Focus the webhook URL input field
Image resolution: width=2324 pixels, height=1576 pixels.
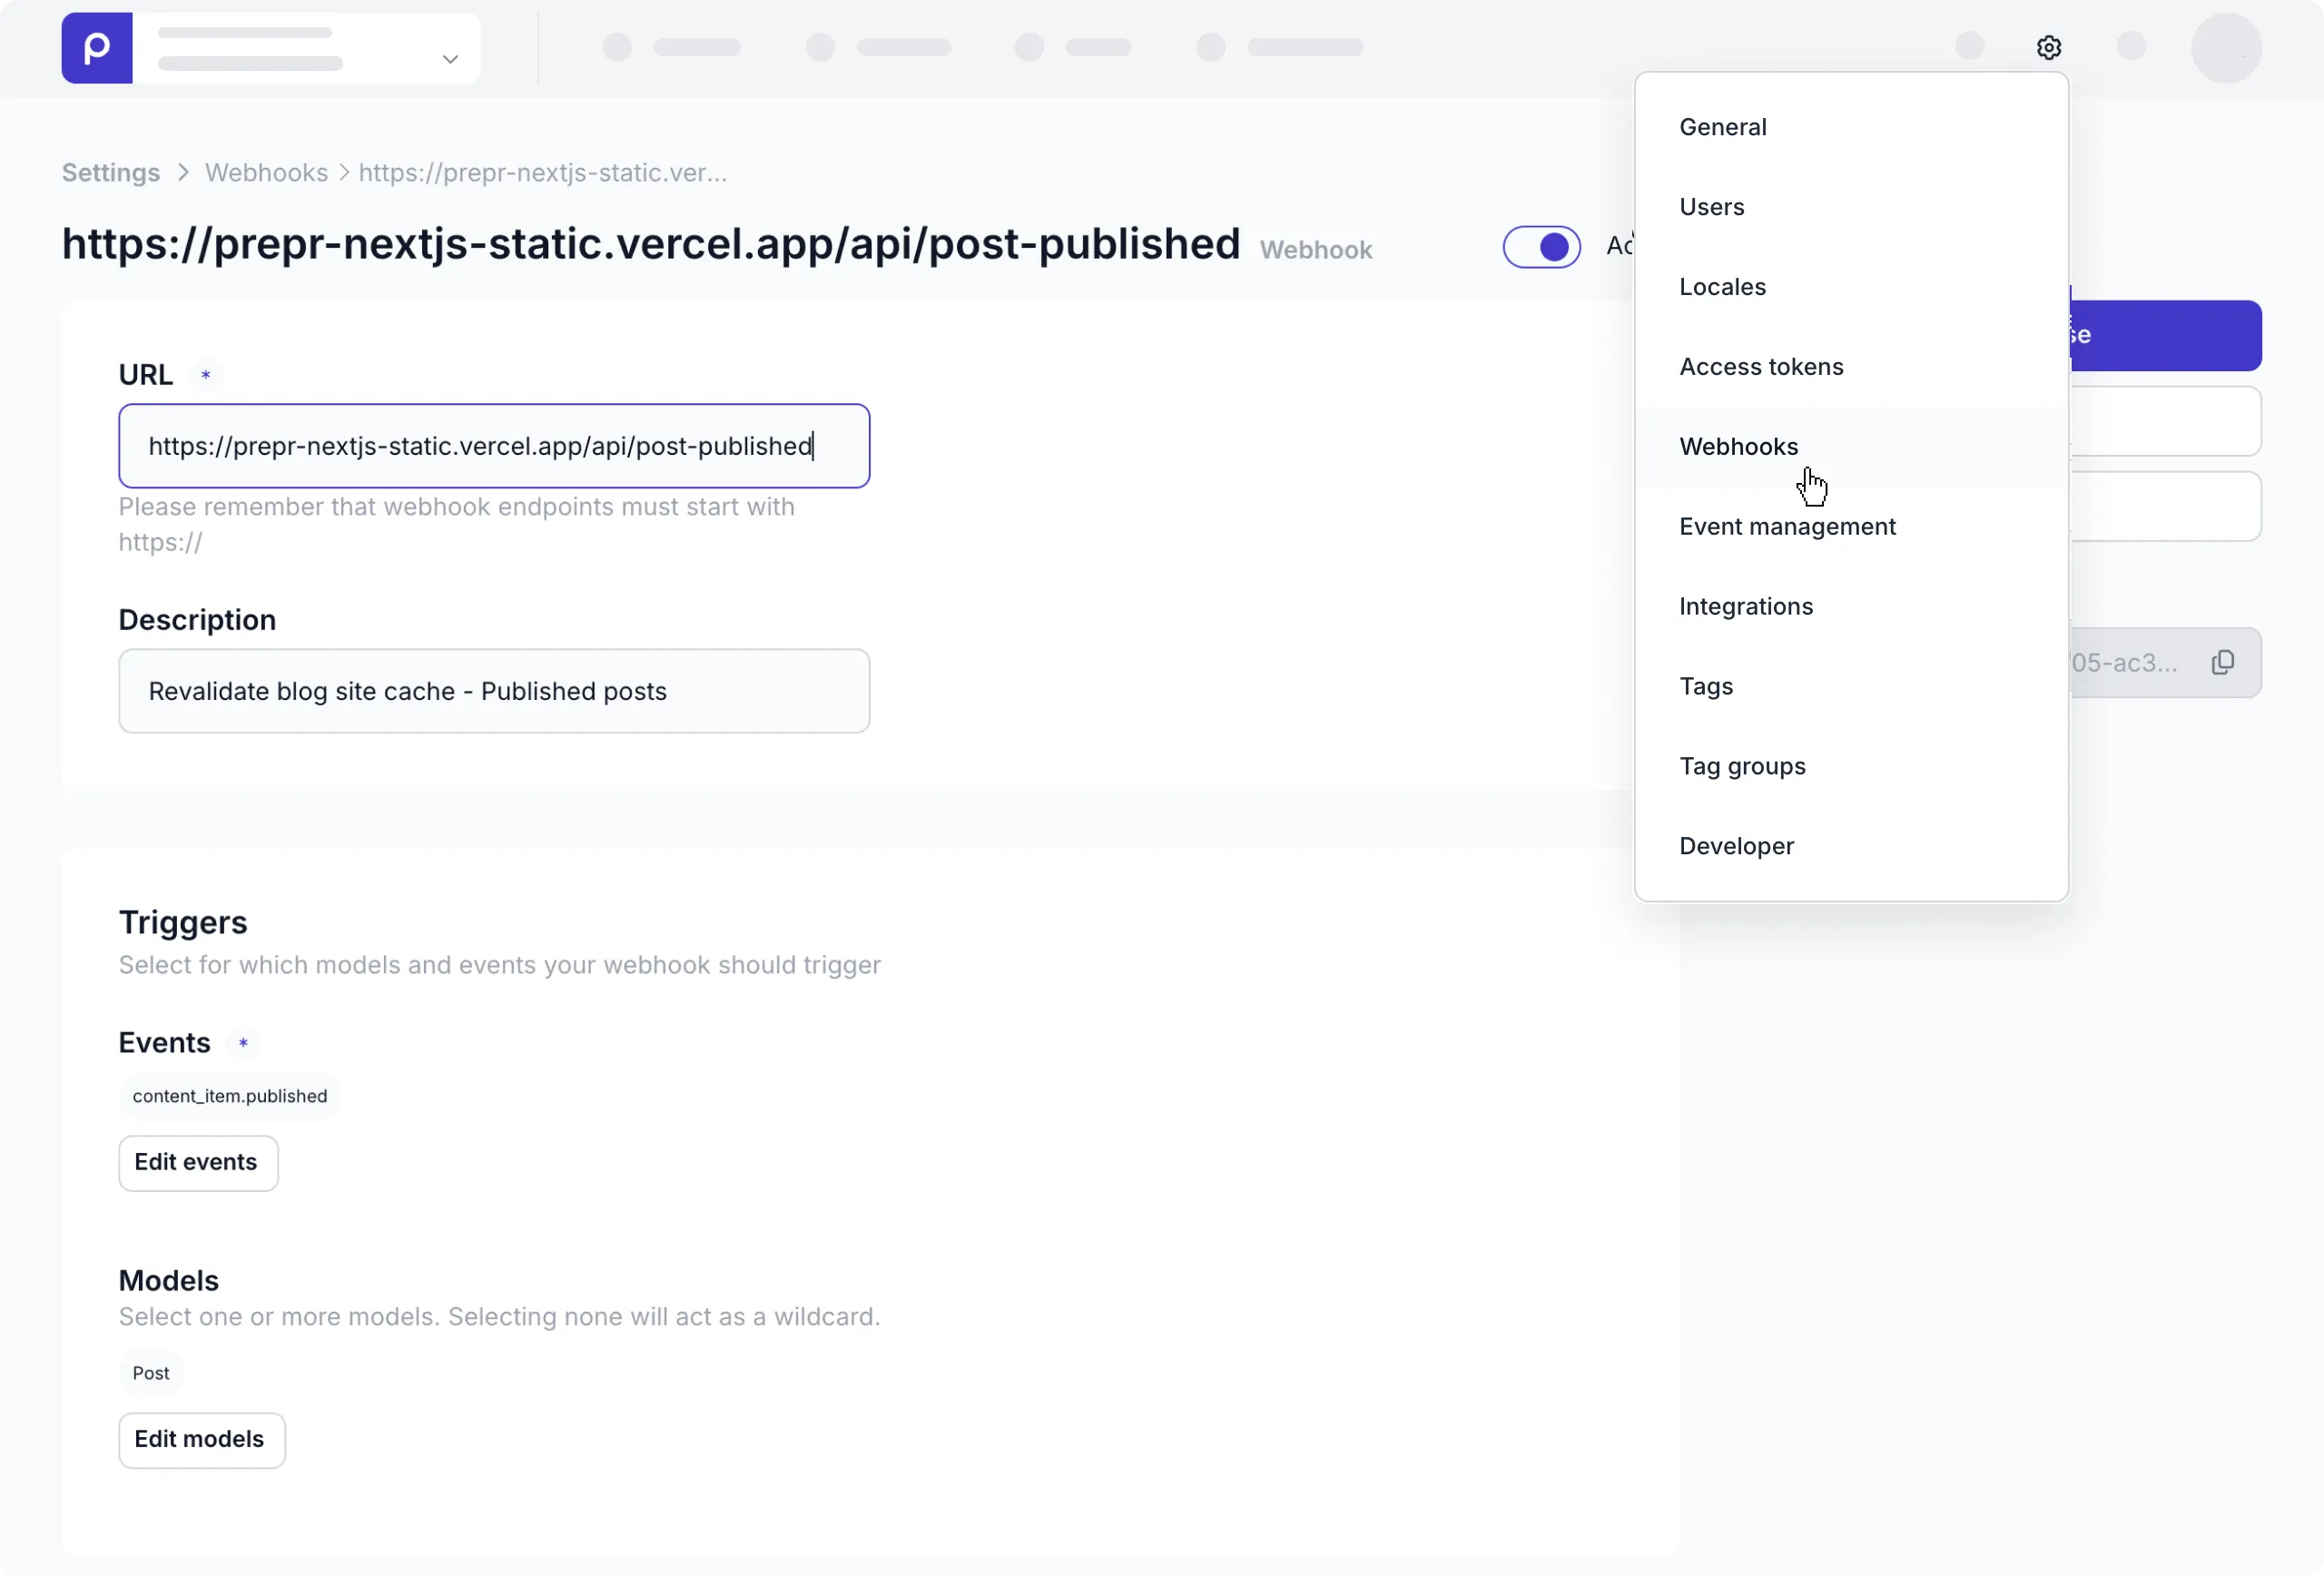494,446
